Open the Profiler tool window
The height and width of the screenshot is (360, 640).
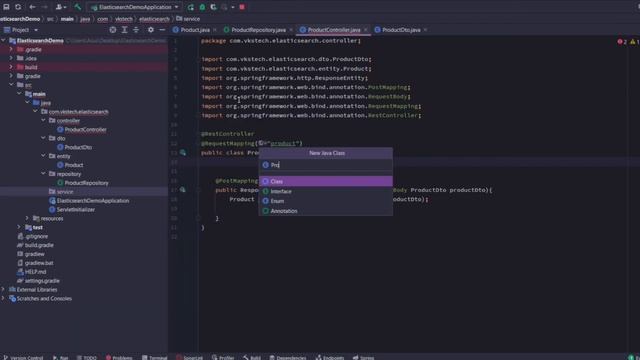pyautogui.click(x=223, y=357)
